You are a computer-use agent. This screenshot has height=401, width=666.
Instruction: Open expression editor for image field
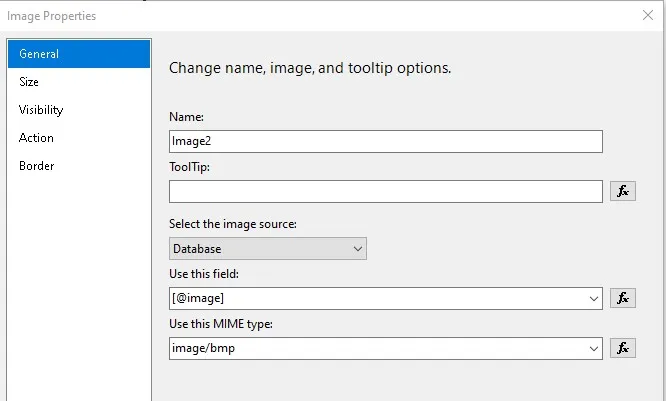click(x=623, y=298)
